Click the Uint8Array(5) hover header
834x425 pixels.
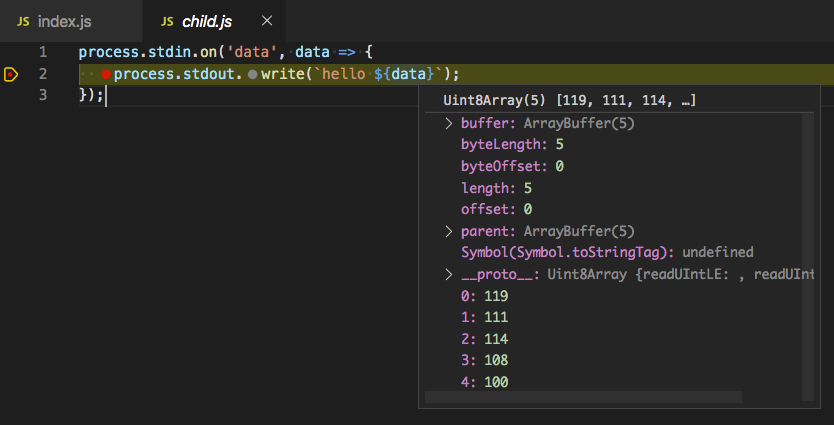569,101
